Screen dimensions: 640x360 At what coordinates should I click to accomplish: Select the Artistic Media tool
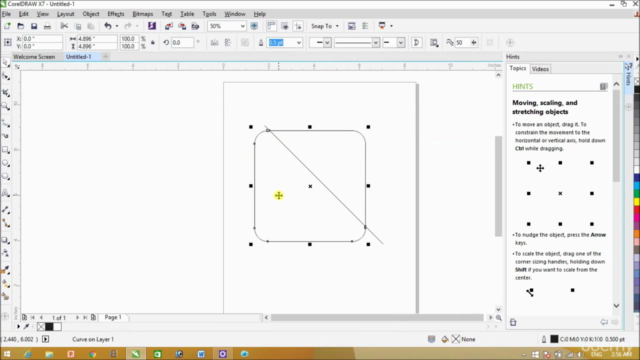(6, 136)
